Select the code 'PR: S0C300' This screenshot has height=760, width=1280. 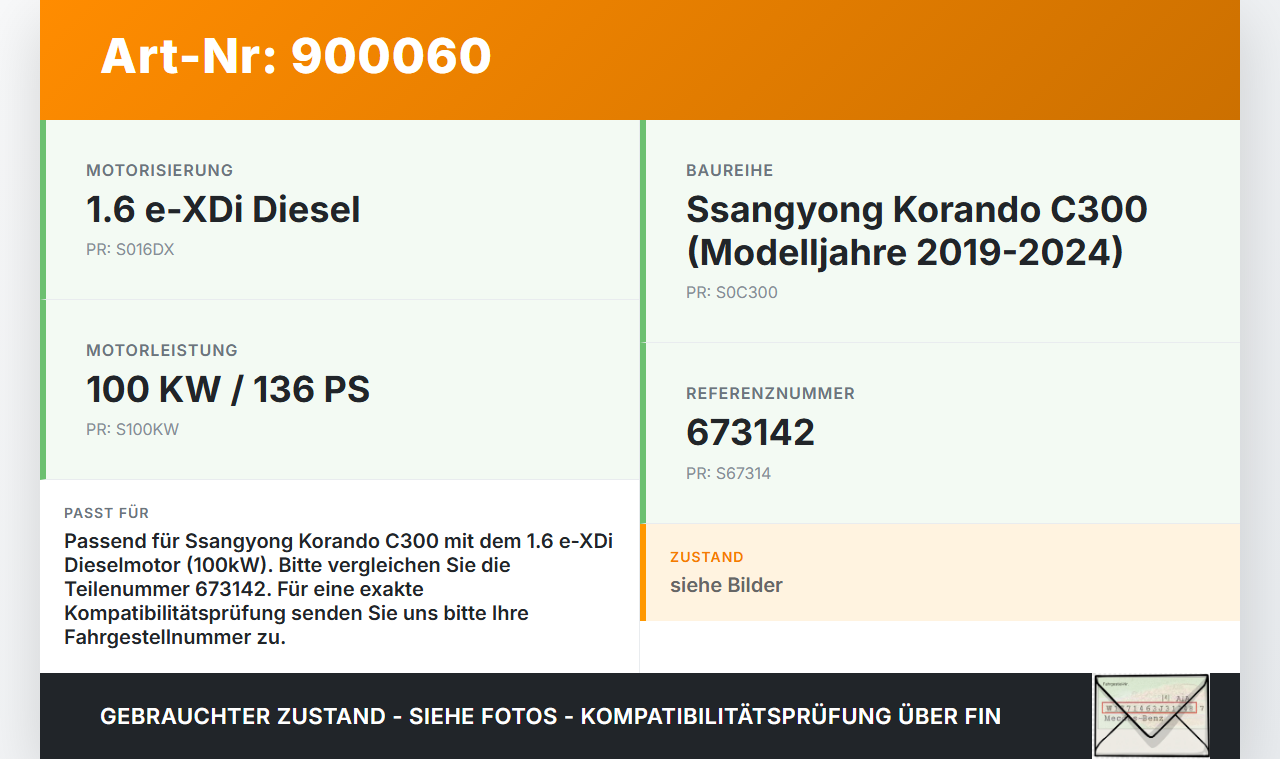732,293
